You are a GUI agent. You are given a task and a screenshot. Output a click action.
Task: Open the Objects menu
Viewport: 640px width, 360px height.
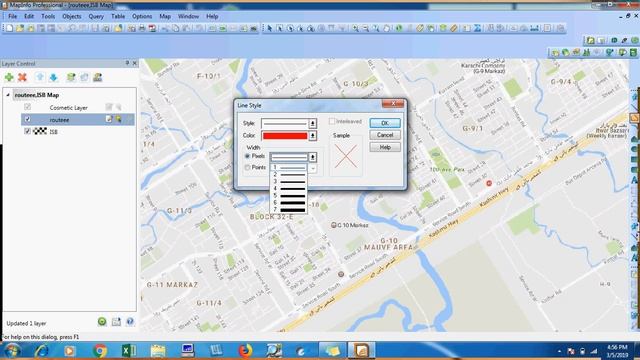(72, 16)
